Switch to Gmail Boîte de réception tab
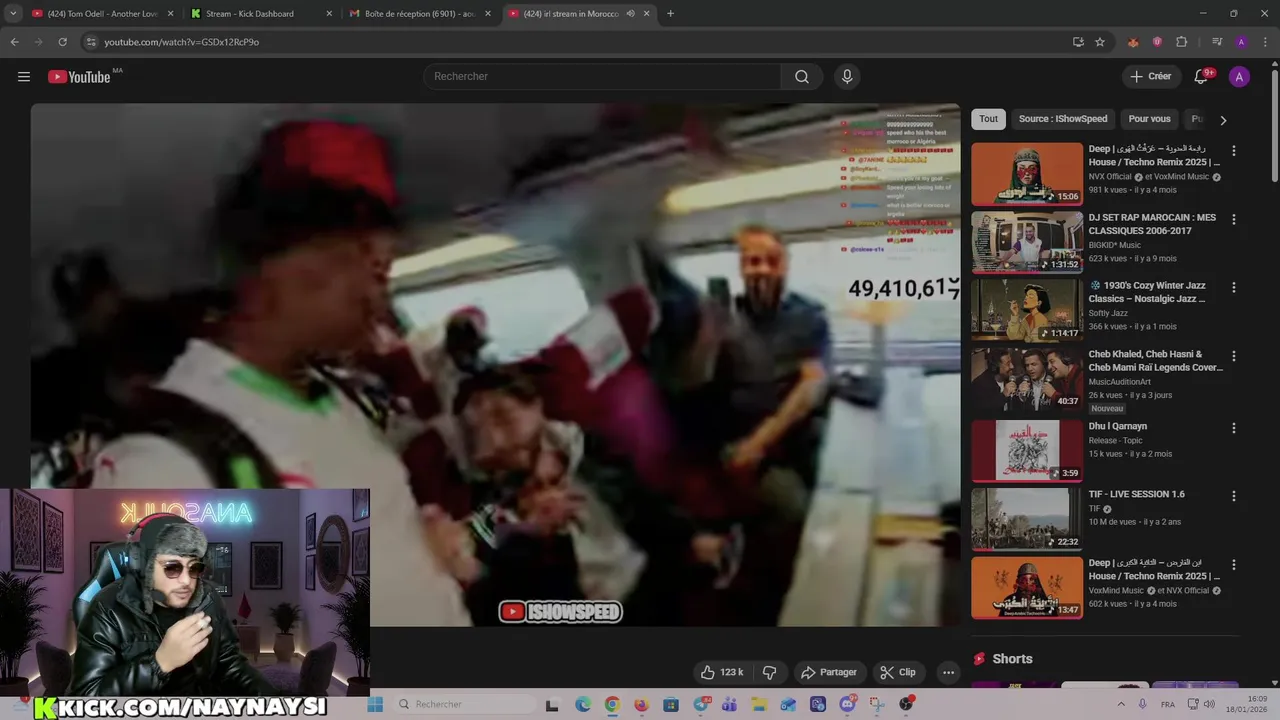This screenshot has height=720, width=1280. (420, 14)
